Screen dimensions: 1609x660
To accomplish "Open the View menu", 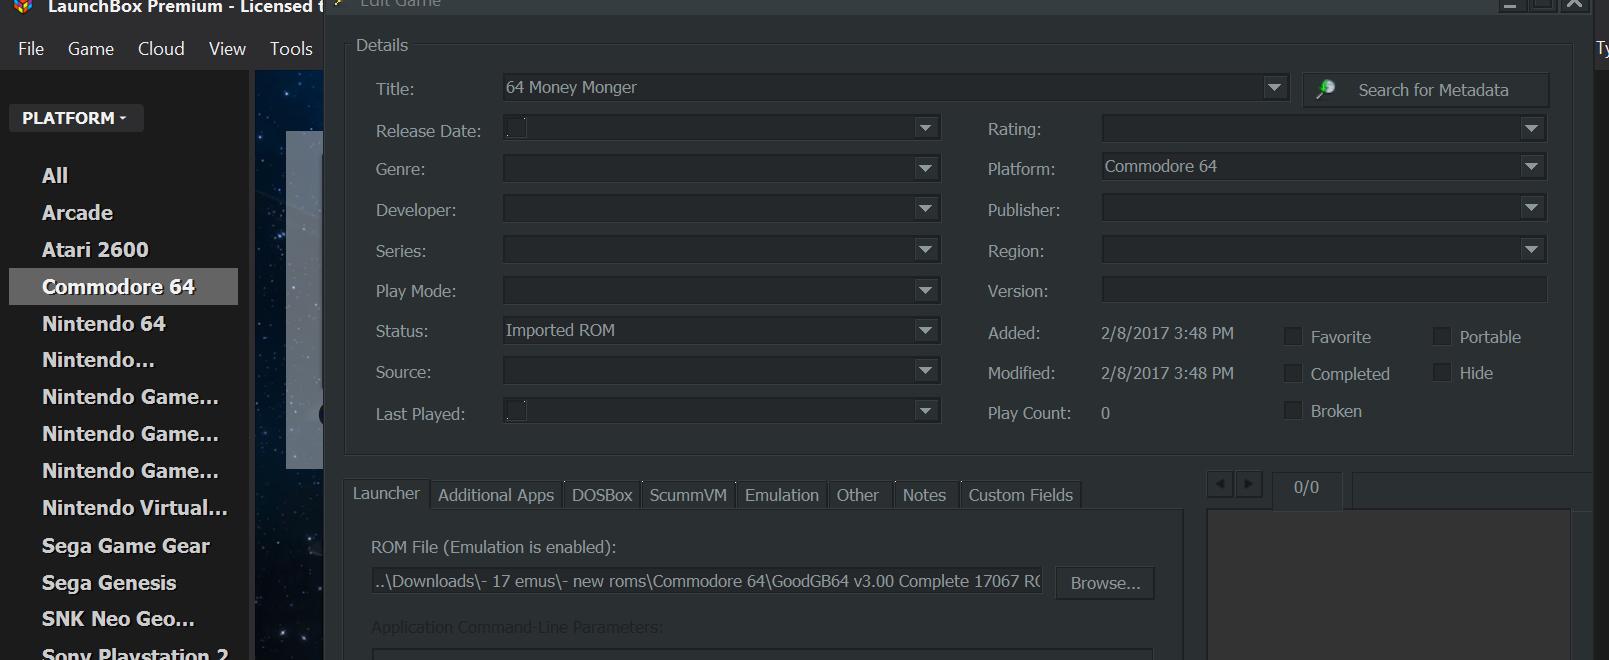I will coord(227,49).
